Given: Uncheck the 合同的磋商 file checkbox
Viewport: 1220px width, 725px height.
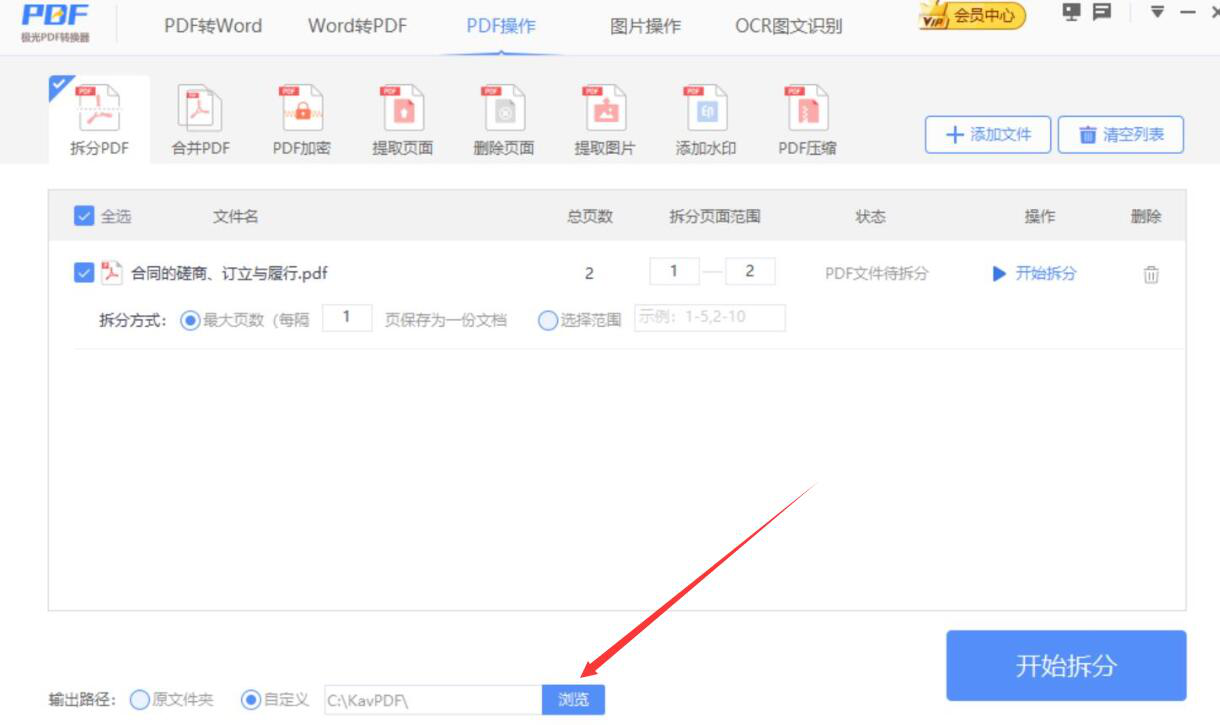Looking at the screenshot, I should click(84, 272).
